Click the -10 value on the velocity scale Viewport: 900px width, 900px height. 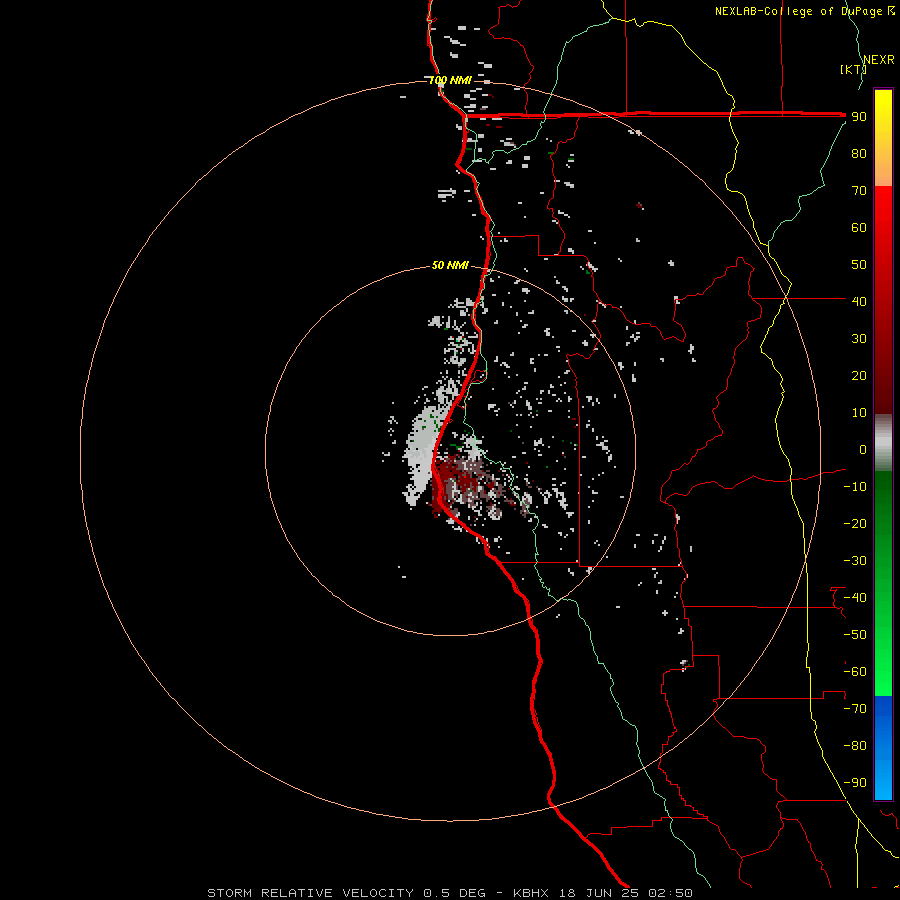click(855, 487)
